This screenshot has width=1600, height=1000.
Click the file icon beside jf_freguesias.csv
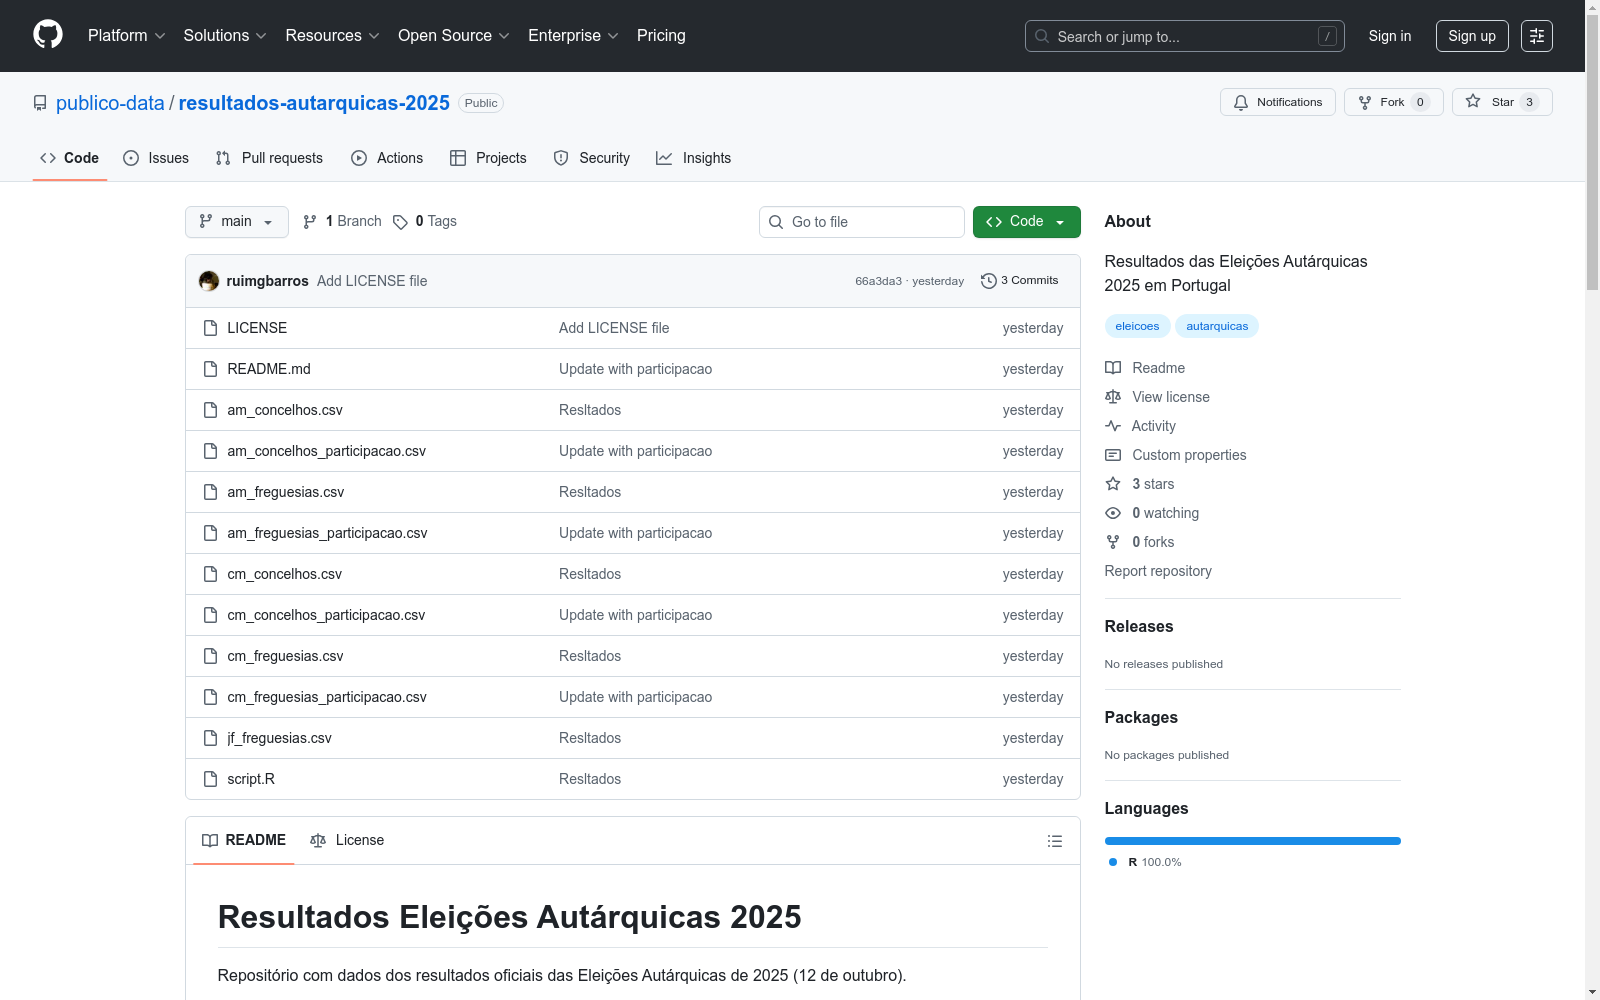click(x=210, y=738)
